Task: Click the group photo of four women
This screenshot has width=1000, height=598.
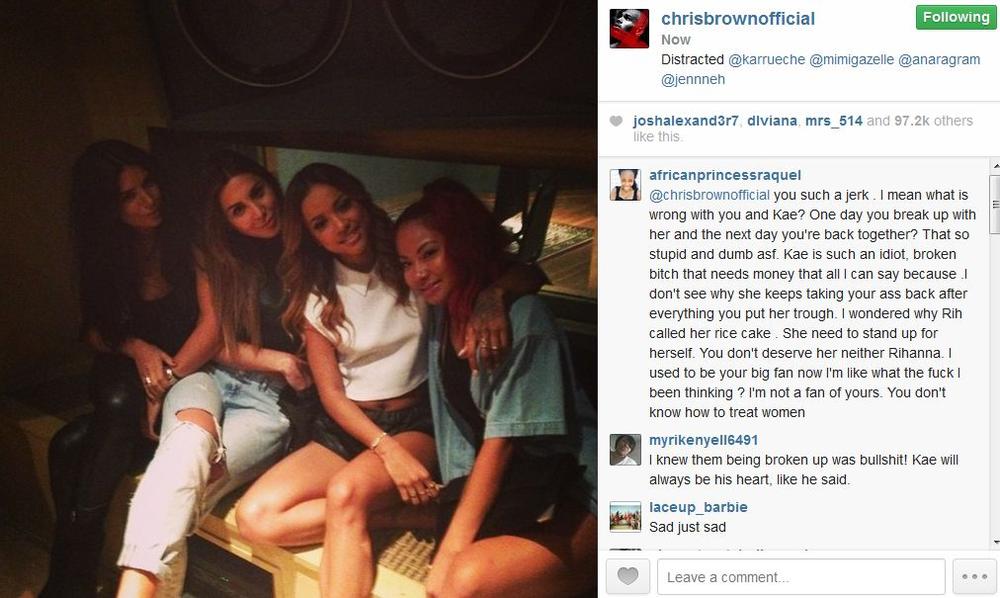Action: click(298, 299)
